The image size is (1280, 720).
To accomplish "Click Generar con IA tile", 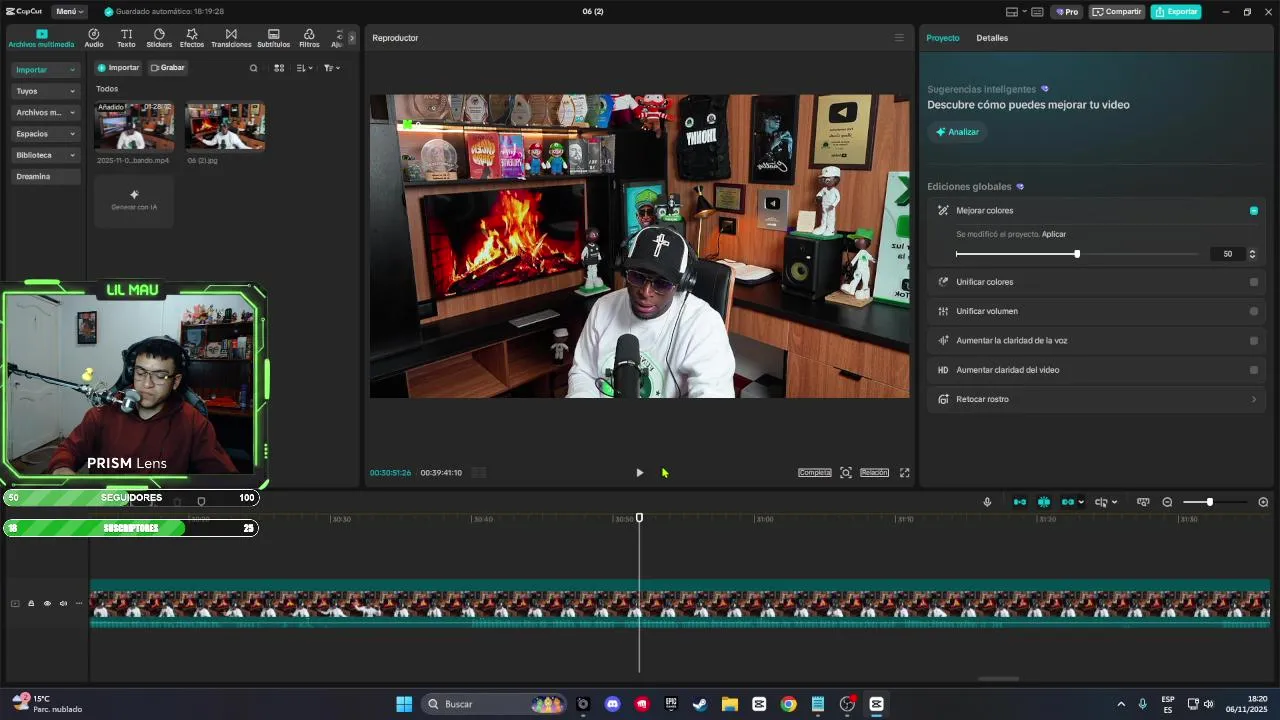I will (x=134, y=200).
